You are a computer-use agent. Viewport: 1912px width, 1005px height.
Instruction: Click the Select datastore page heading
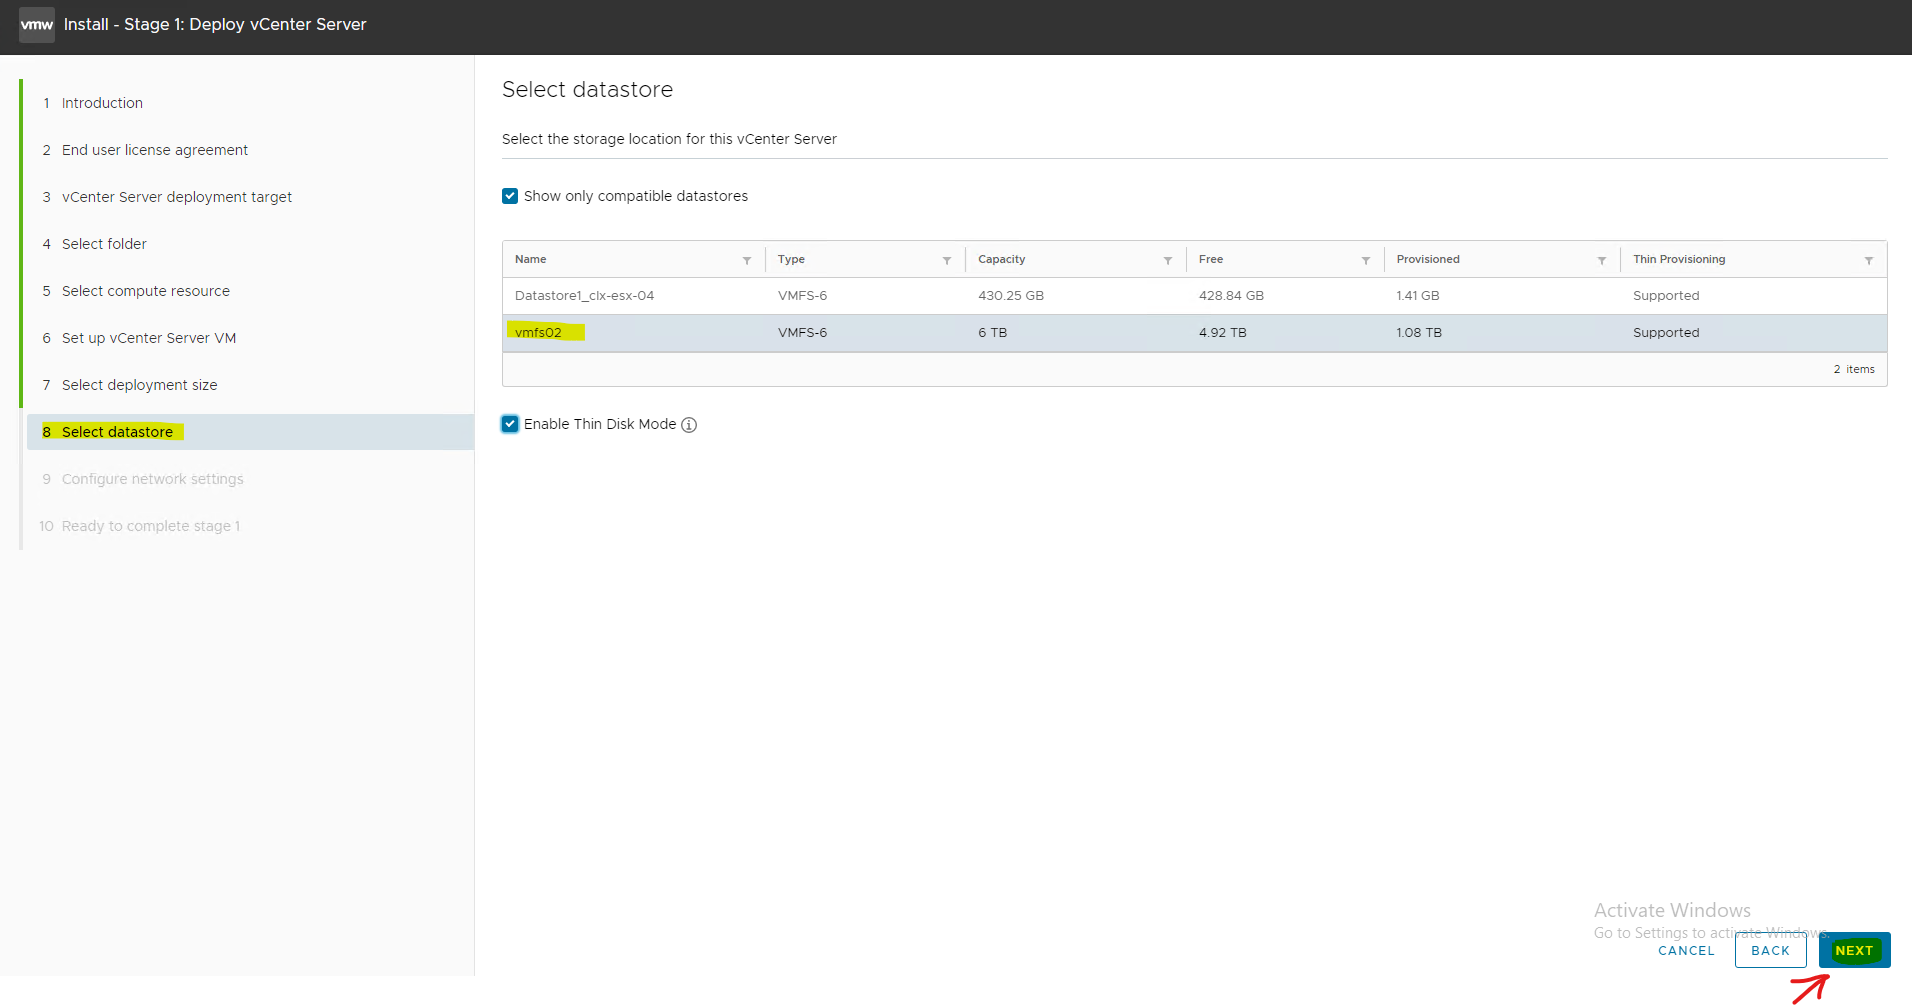coord(587,90)
